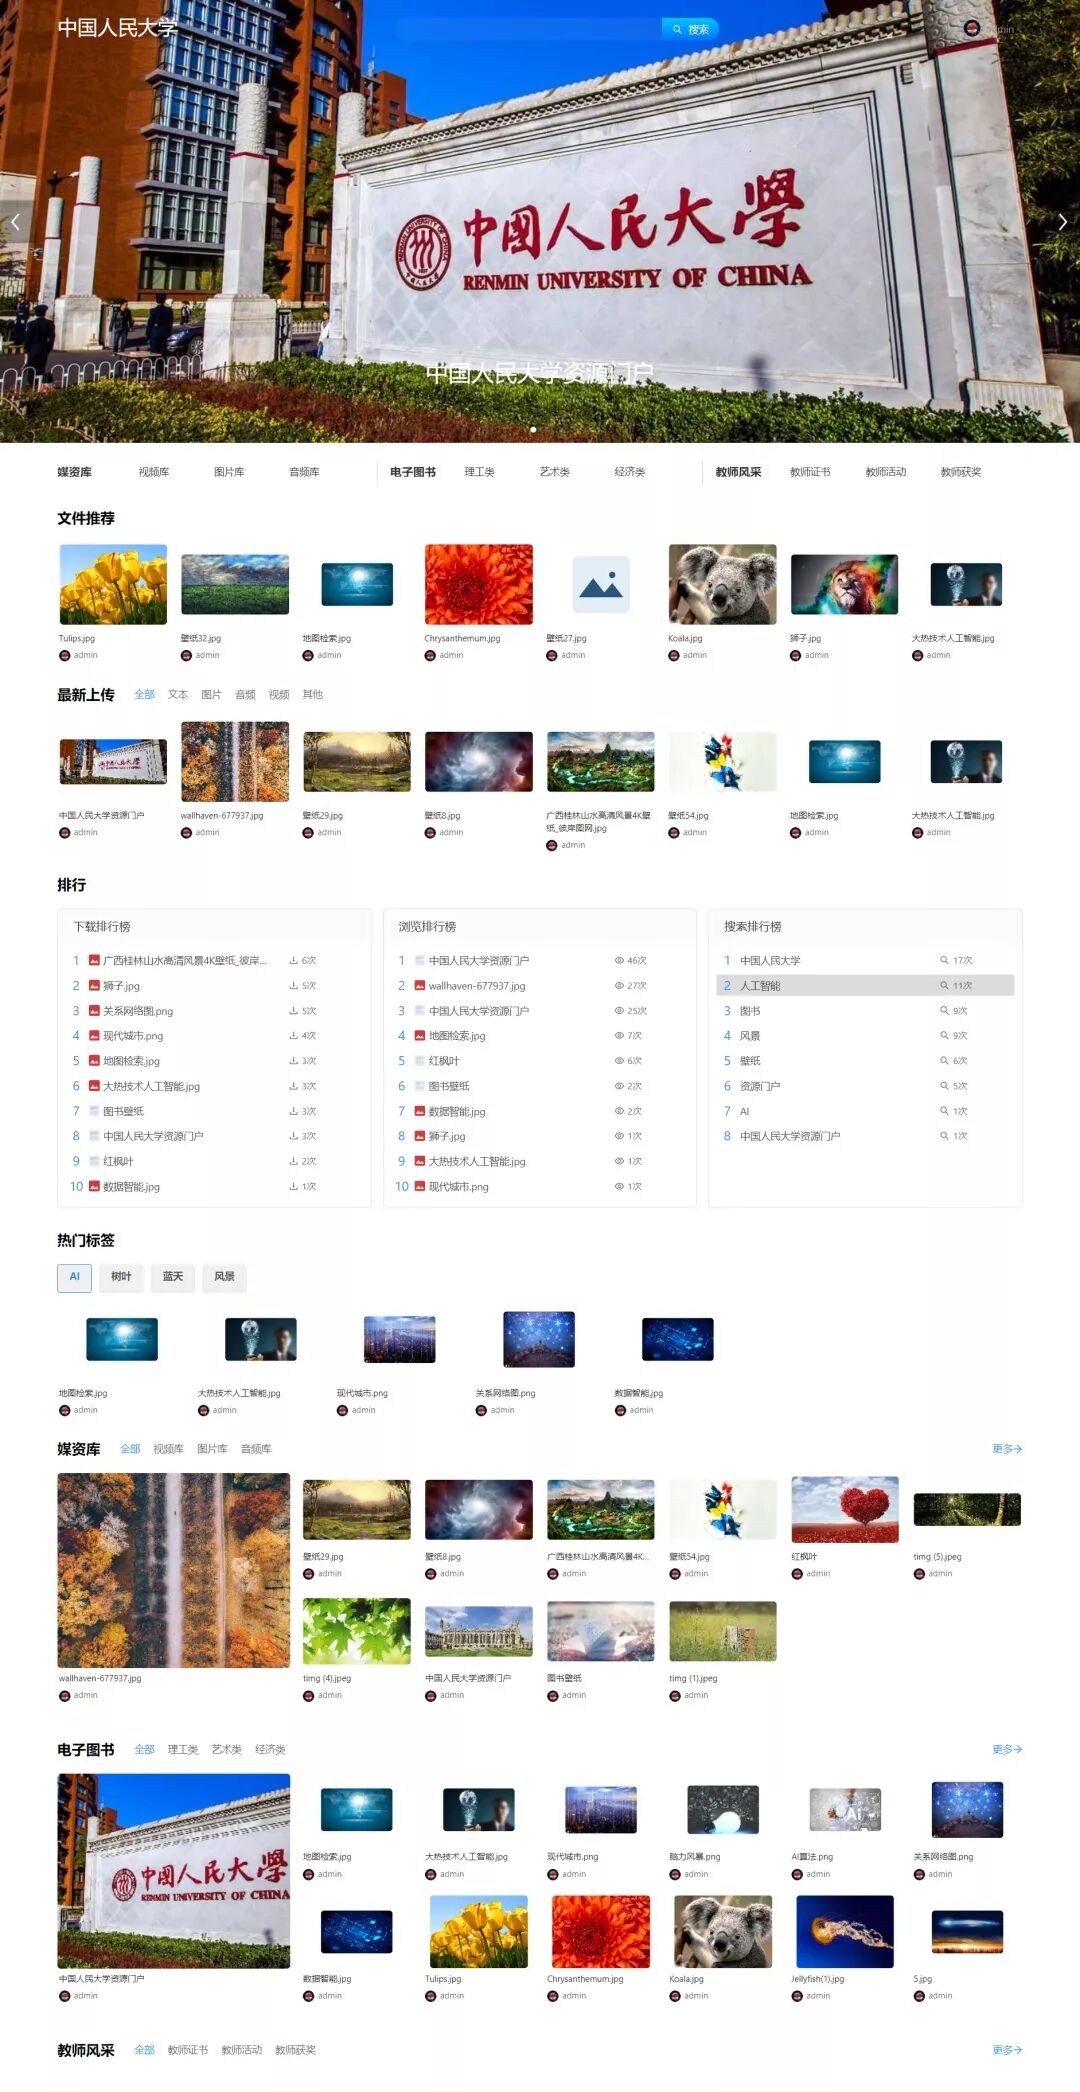Click search term 风景 in 搜索排行榜

[x=750, y=1036]
